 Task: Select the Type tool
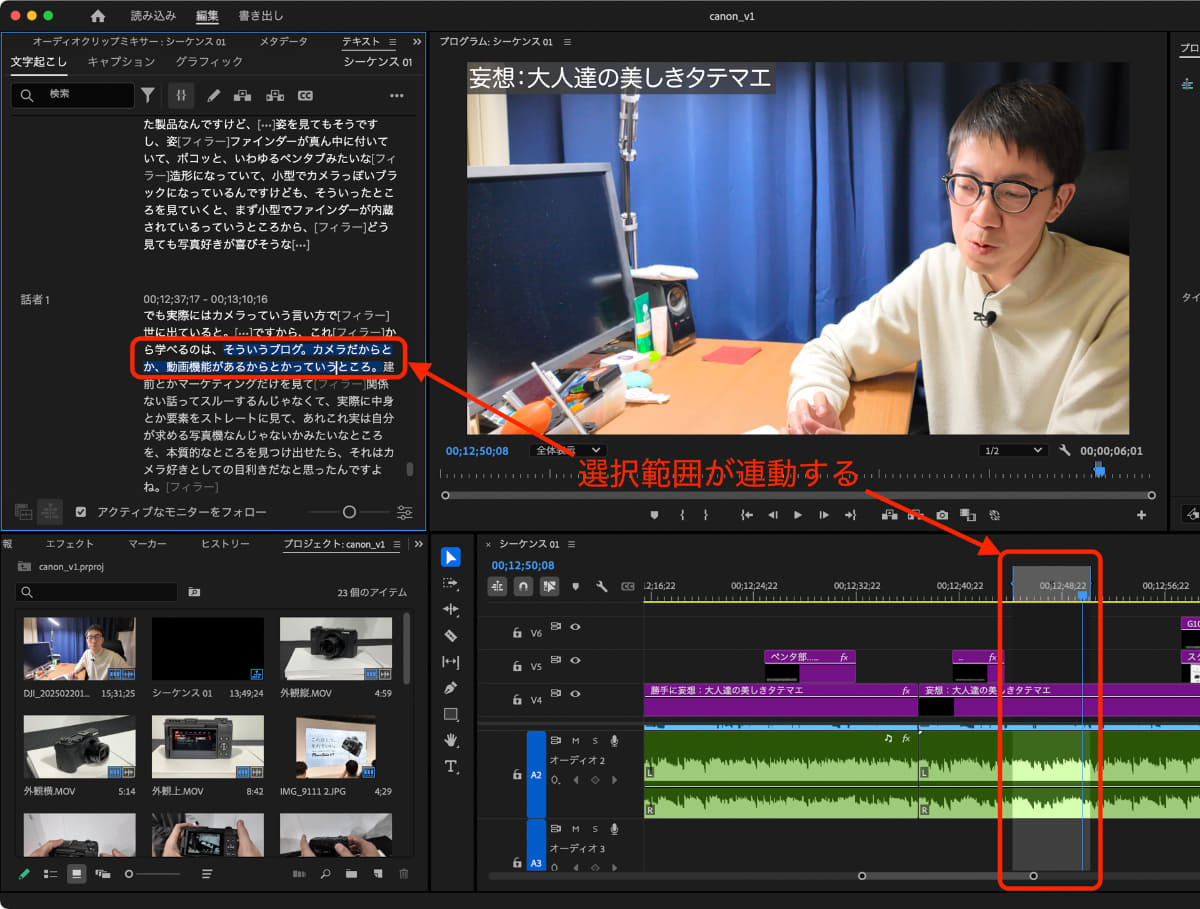(451, 766)
